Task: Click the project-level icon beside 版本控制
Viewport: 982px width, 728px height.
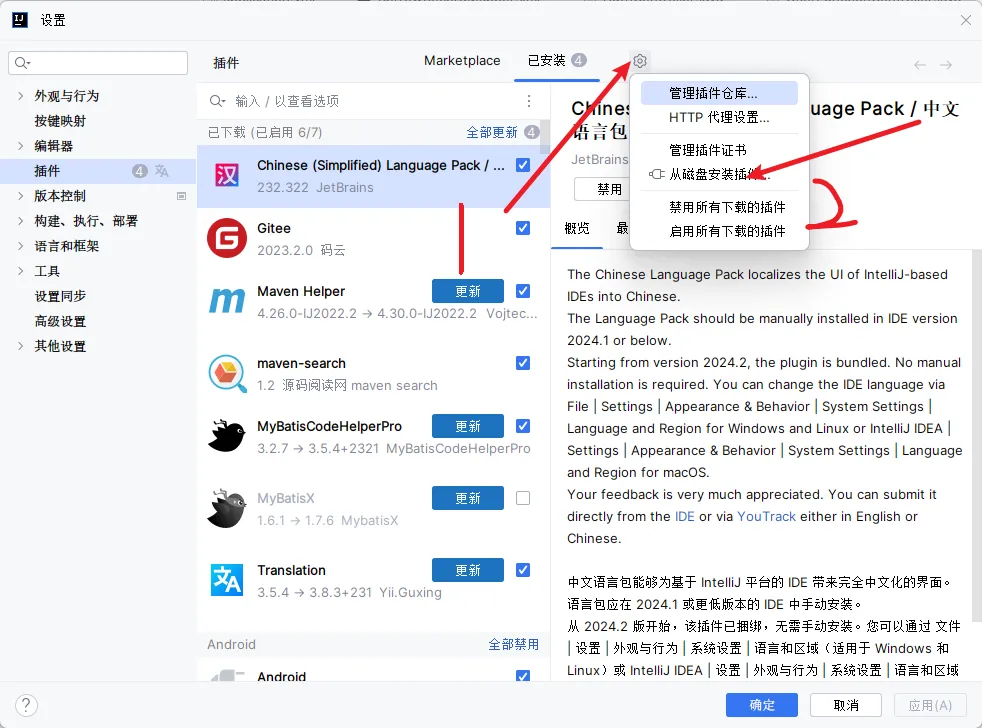Action: (182, 196)
